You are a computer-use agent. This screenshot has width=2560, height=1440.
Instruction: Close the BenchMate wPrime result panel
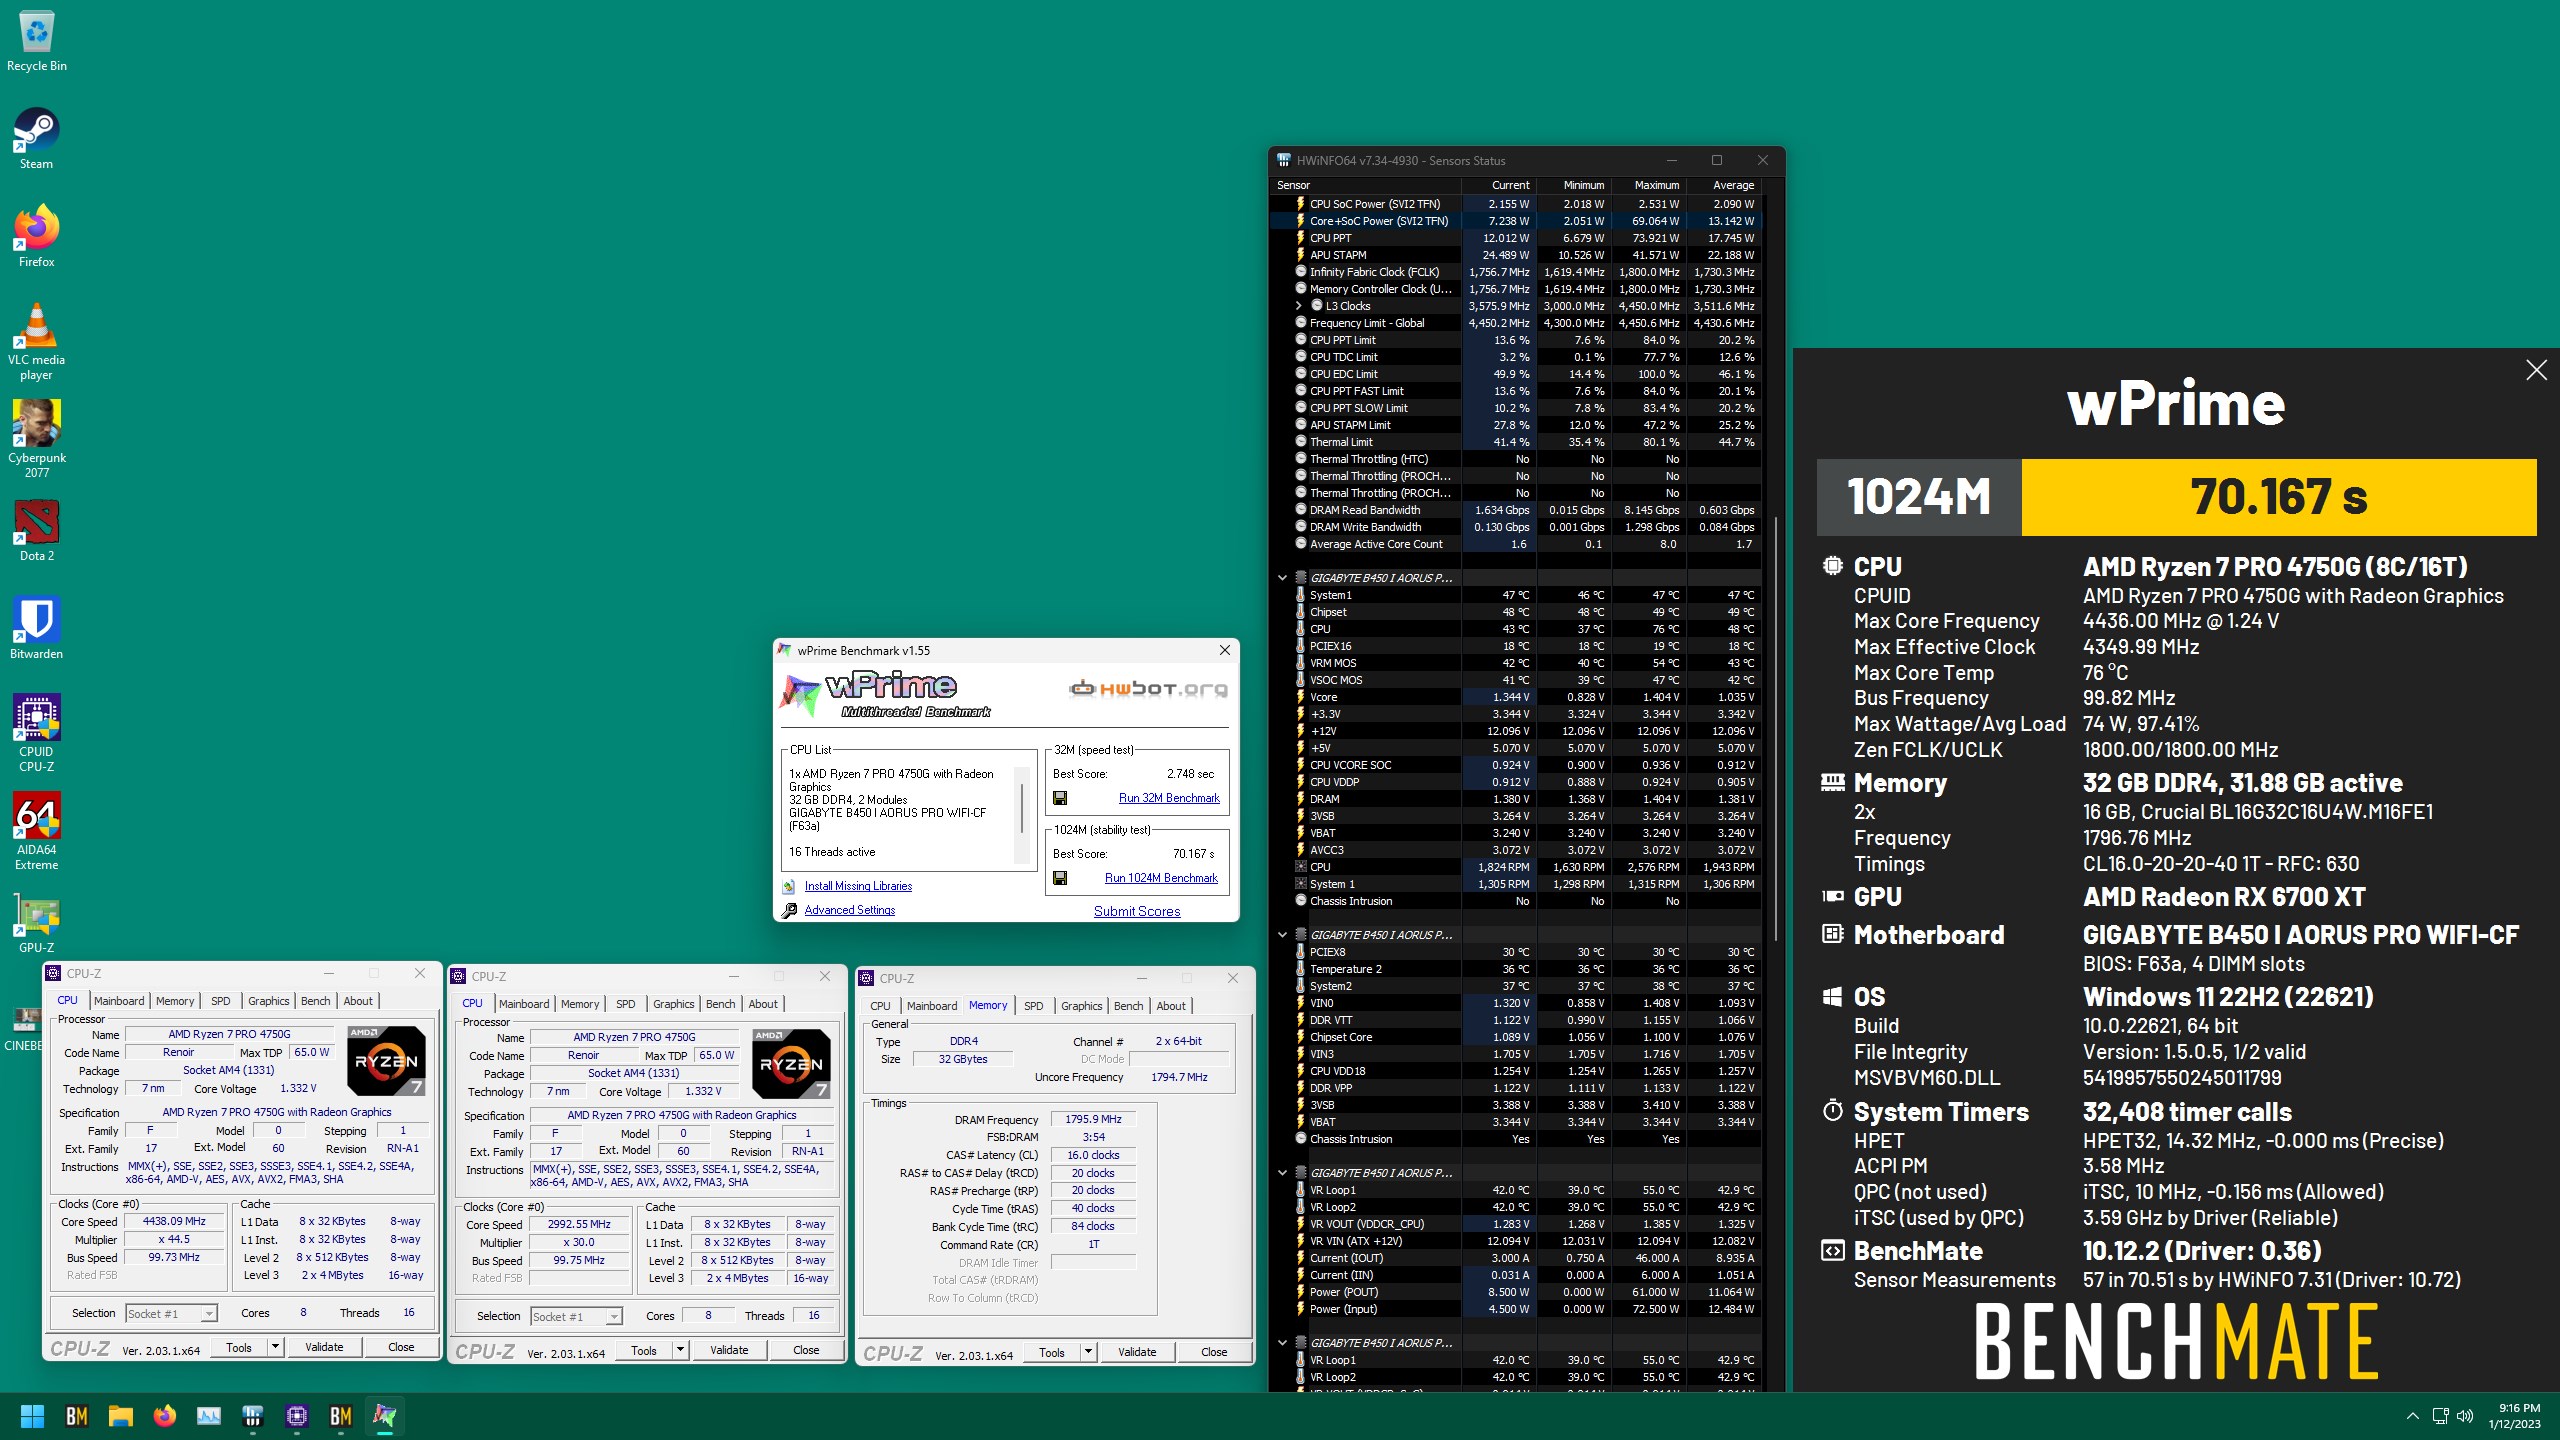click(2536, 370)
